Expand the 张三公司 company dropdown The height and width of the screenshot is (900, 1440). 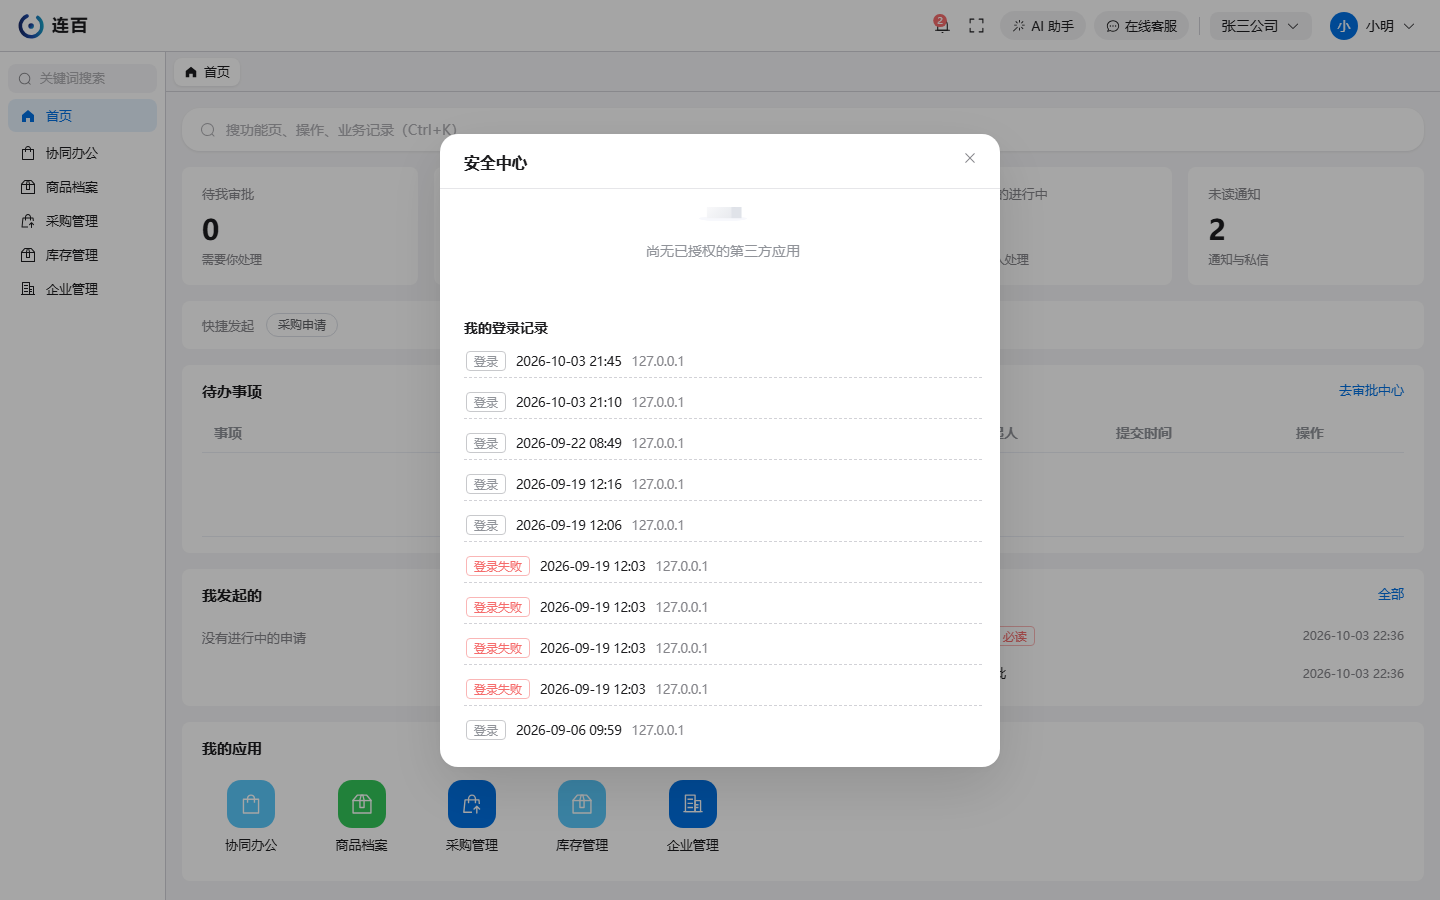coord(1260,26)
